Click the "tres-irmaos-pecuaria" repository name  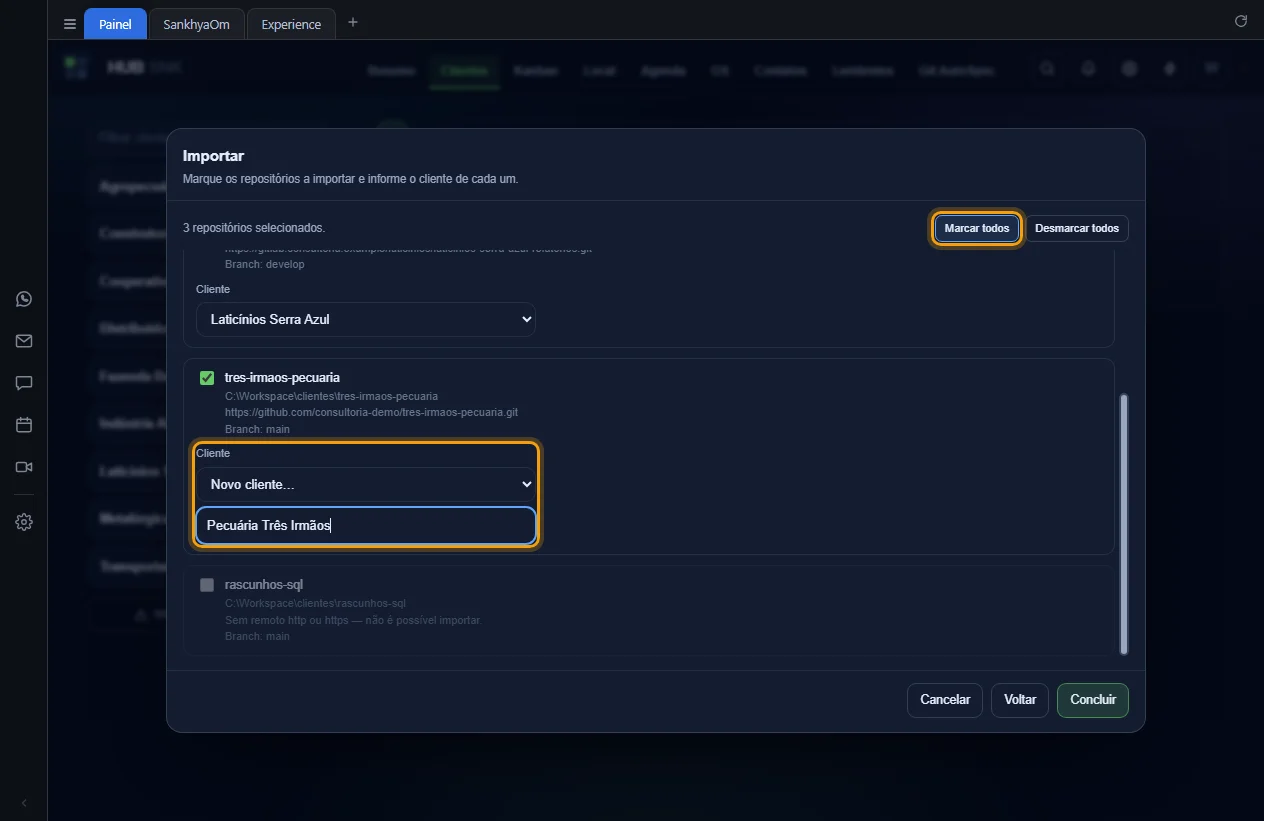coord(282,378)
